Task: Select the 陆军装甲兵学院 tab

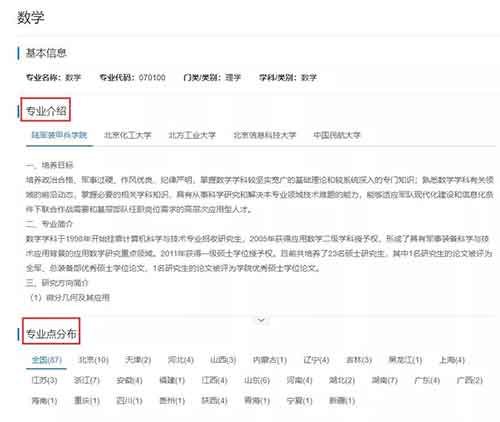Action: point(59,135)
